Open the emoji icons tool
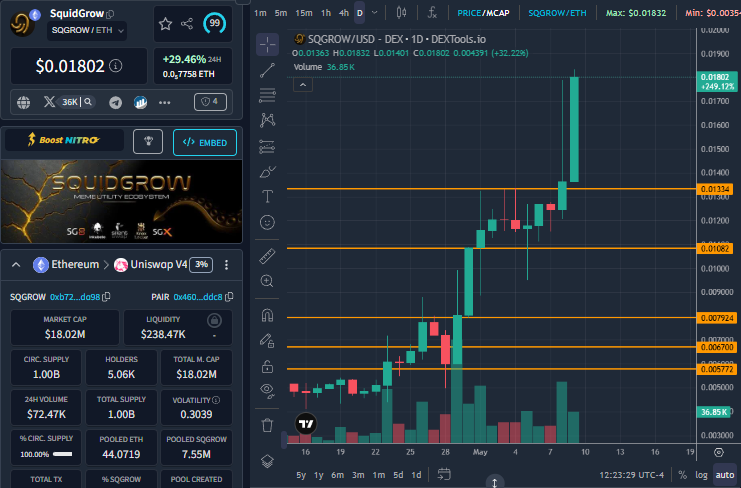 [x=267, y=222]
